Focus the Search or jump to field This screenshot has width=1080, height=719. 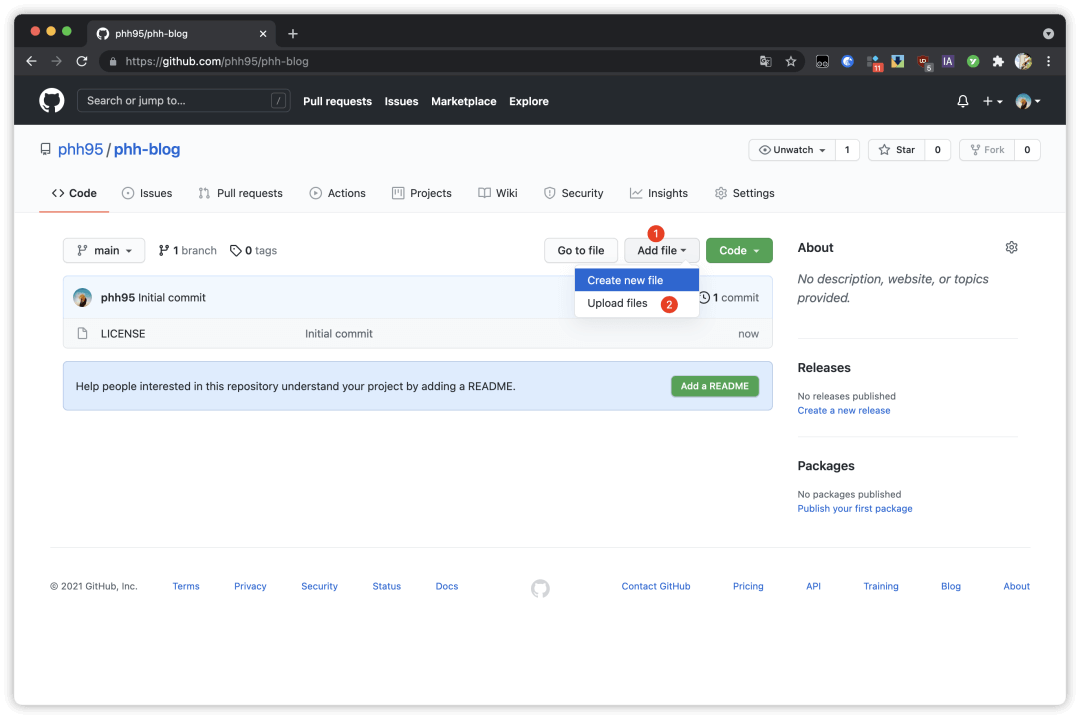[183, 101]
